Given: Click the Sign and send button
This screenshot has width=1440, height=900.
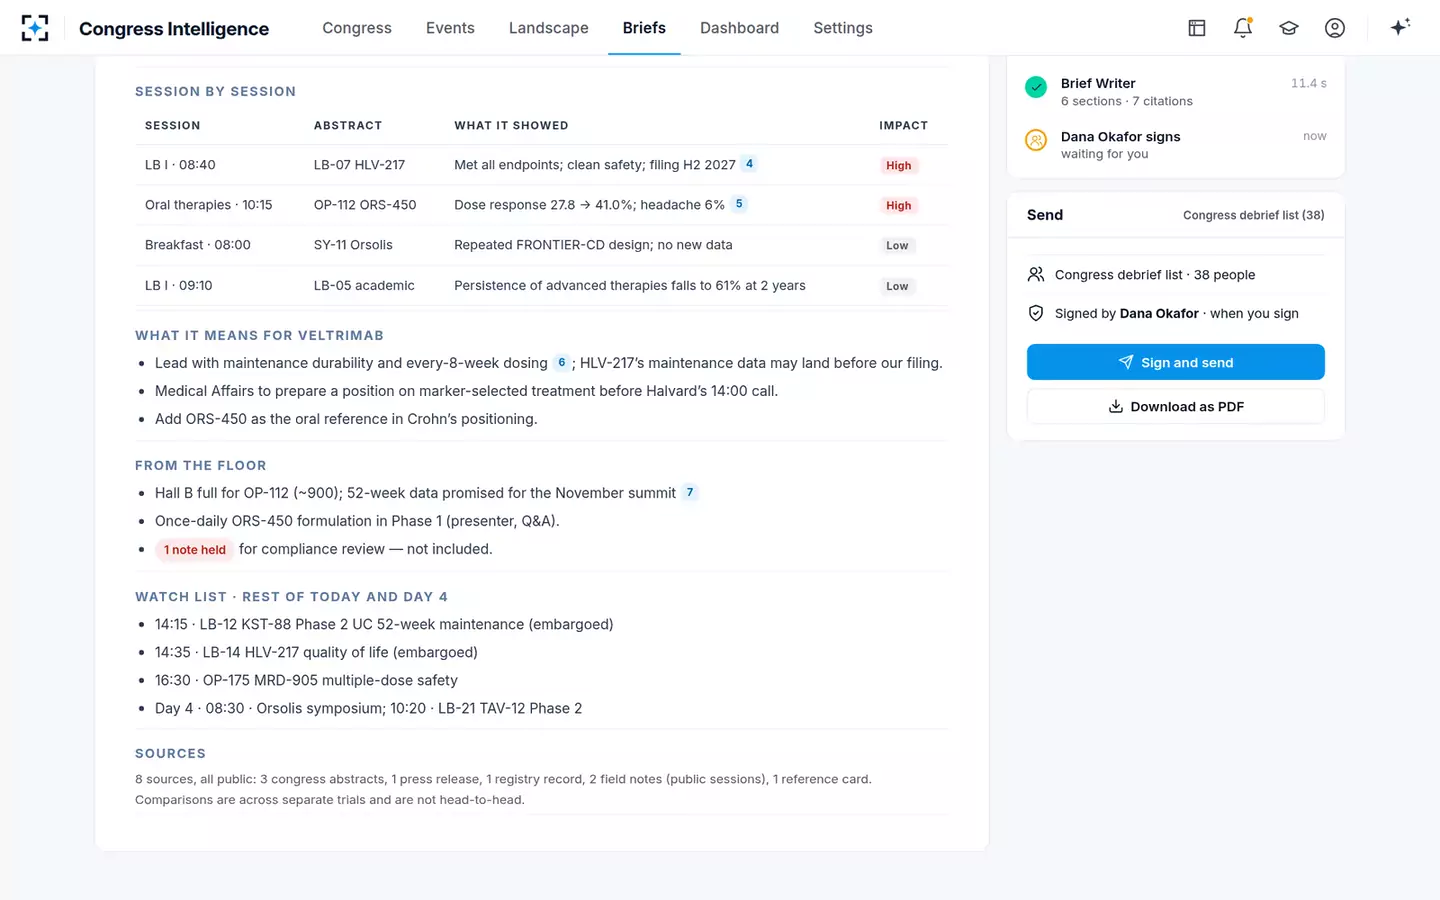Looking at the screenshot, I should 1176,362.
